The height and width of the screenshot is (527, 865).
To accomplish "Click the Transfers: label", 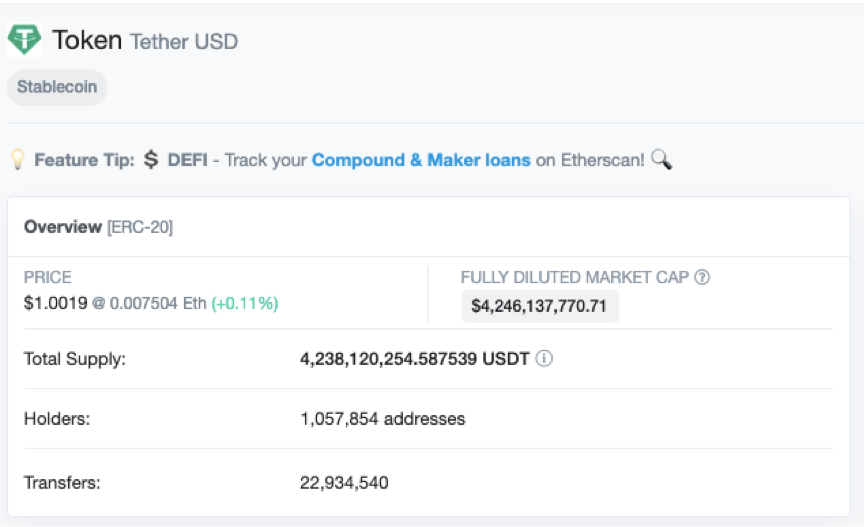I will coord(62,483).
